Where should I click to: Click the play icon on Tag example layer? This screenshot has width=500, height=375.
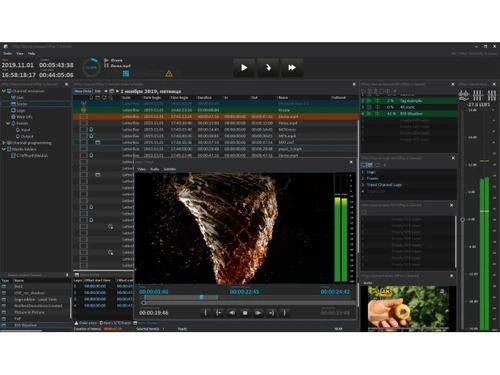369,101
